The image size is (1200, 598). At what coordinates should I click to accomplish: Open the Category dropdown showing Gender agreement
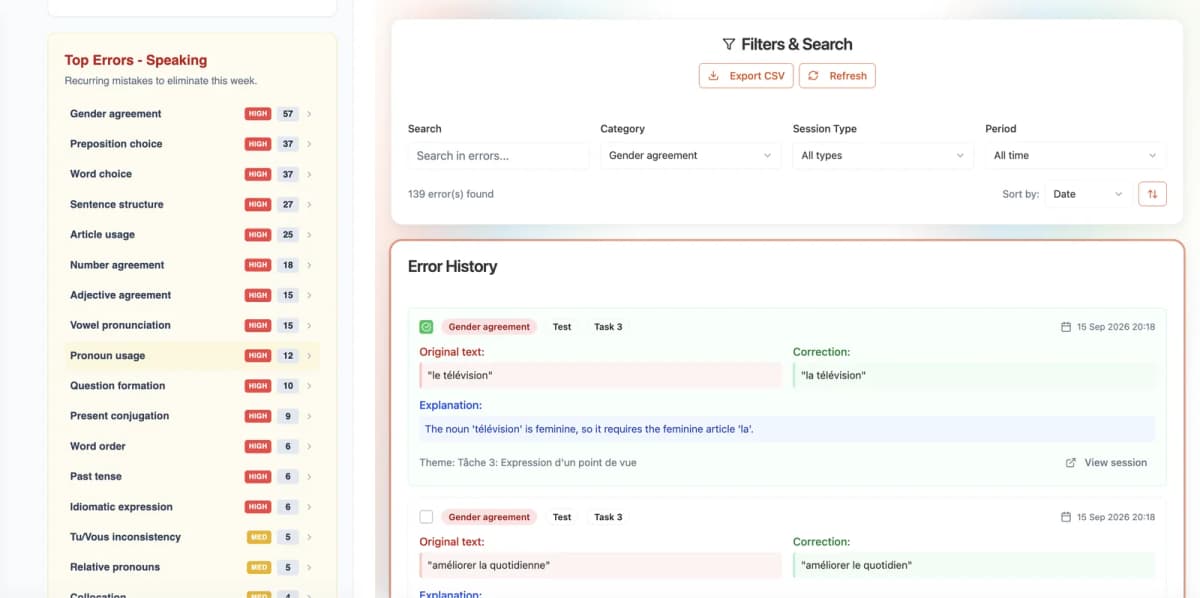[691, 155]
